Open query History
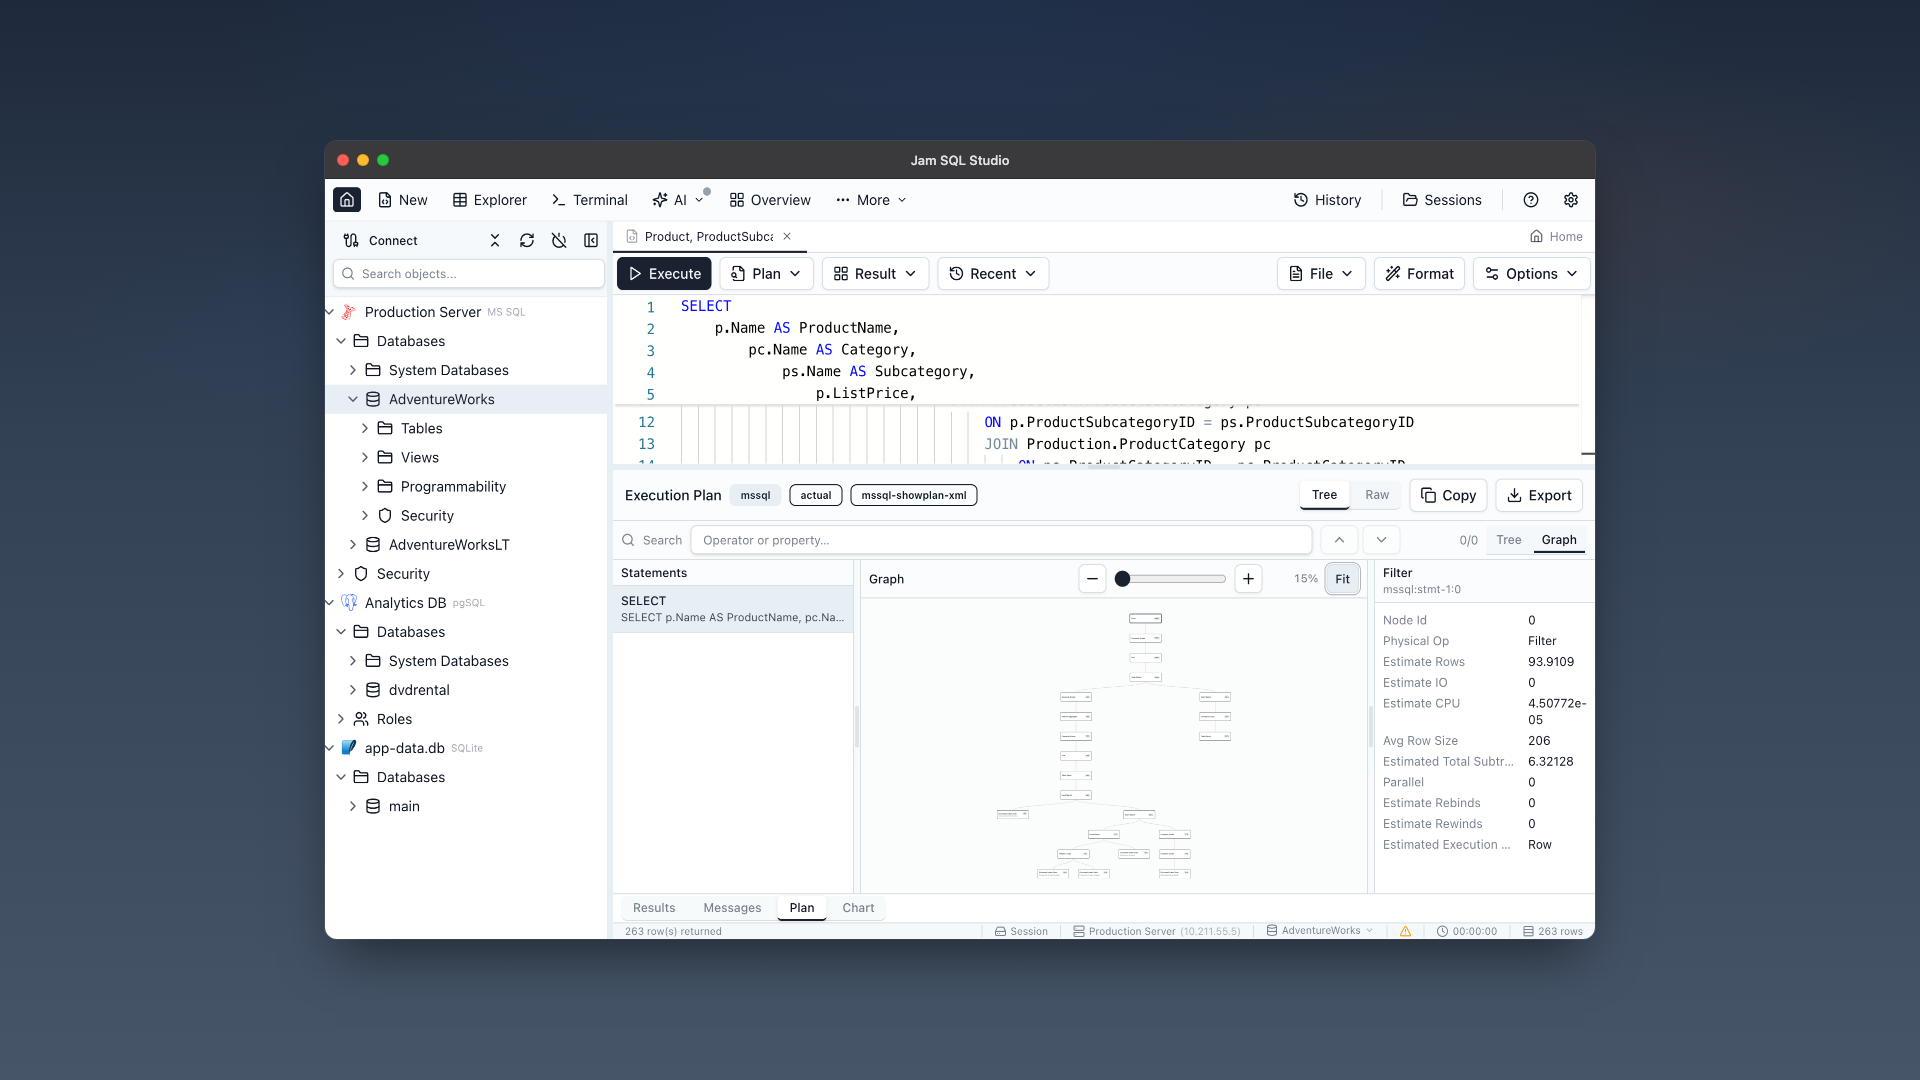 pyautogui.click(x=1327, y=199)
